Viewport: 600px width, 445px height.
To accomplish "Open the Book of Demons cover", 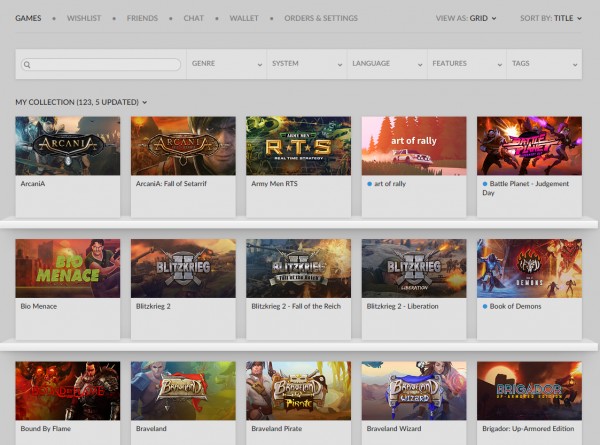I will pos(529,268).
